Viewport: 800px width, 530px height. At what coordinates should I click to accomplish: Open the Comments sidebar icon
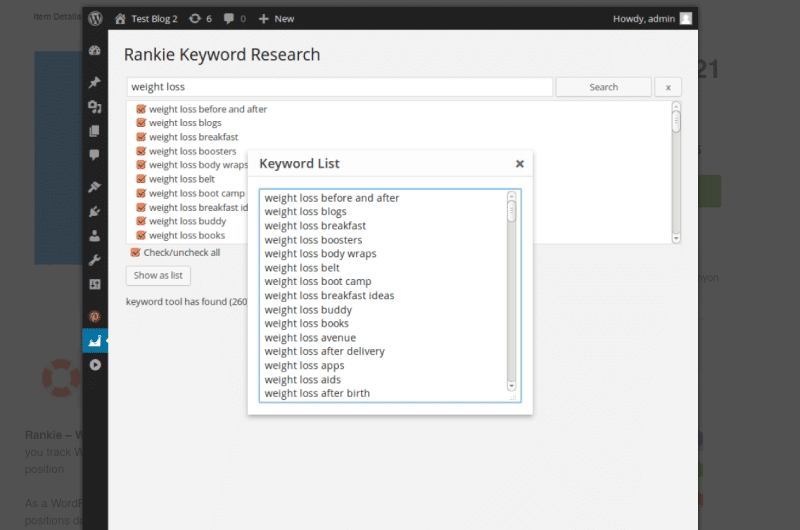(95, 155)
